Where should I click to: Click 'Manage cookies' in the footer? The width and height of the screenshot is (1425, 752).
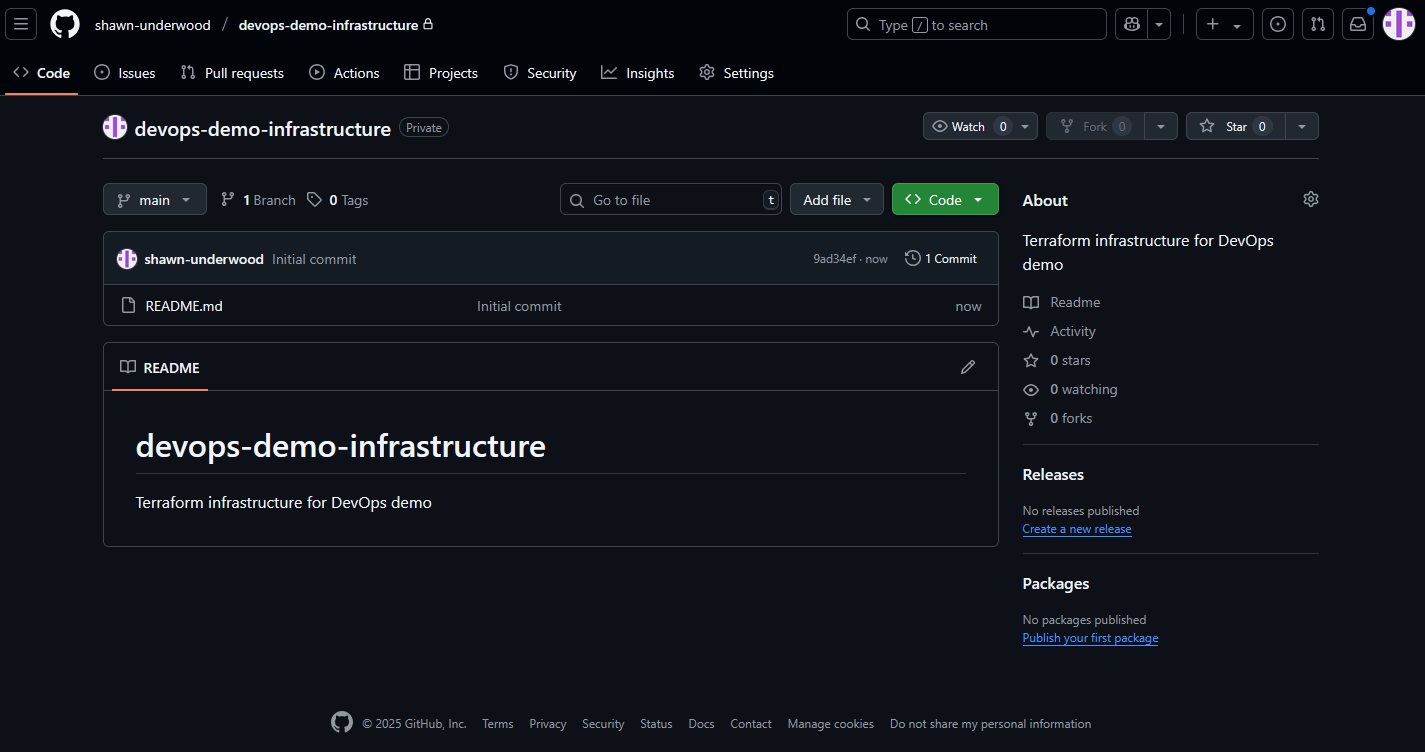tap(830, 724)
